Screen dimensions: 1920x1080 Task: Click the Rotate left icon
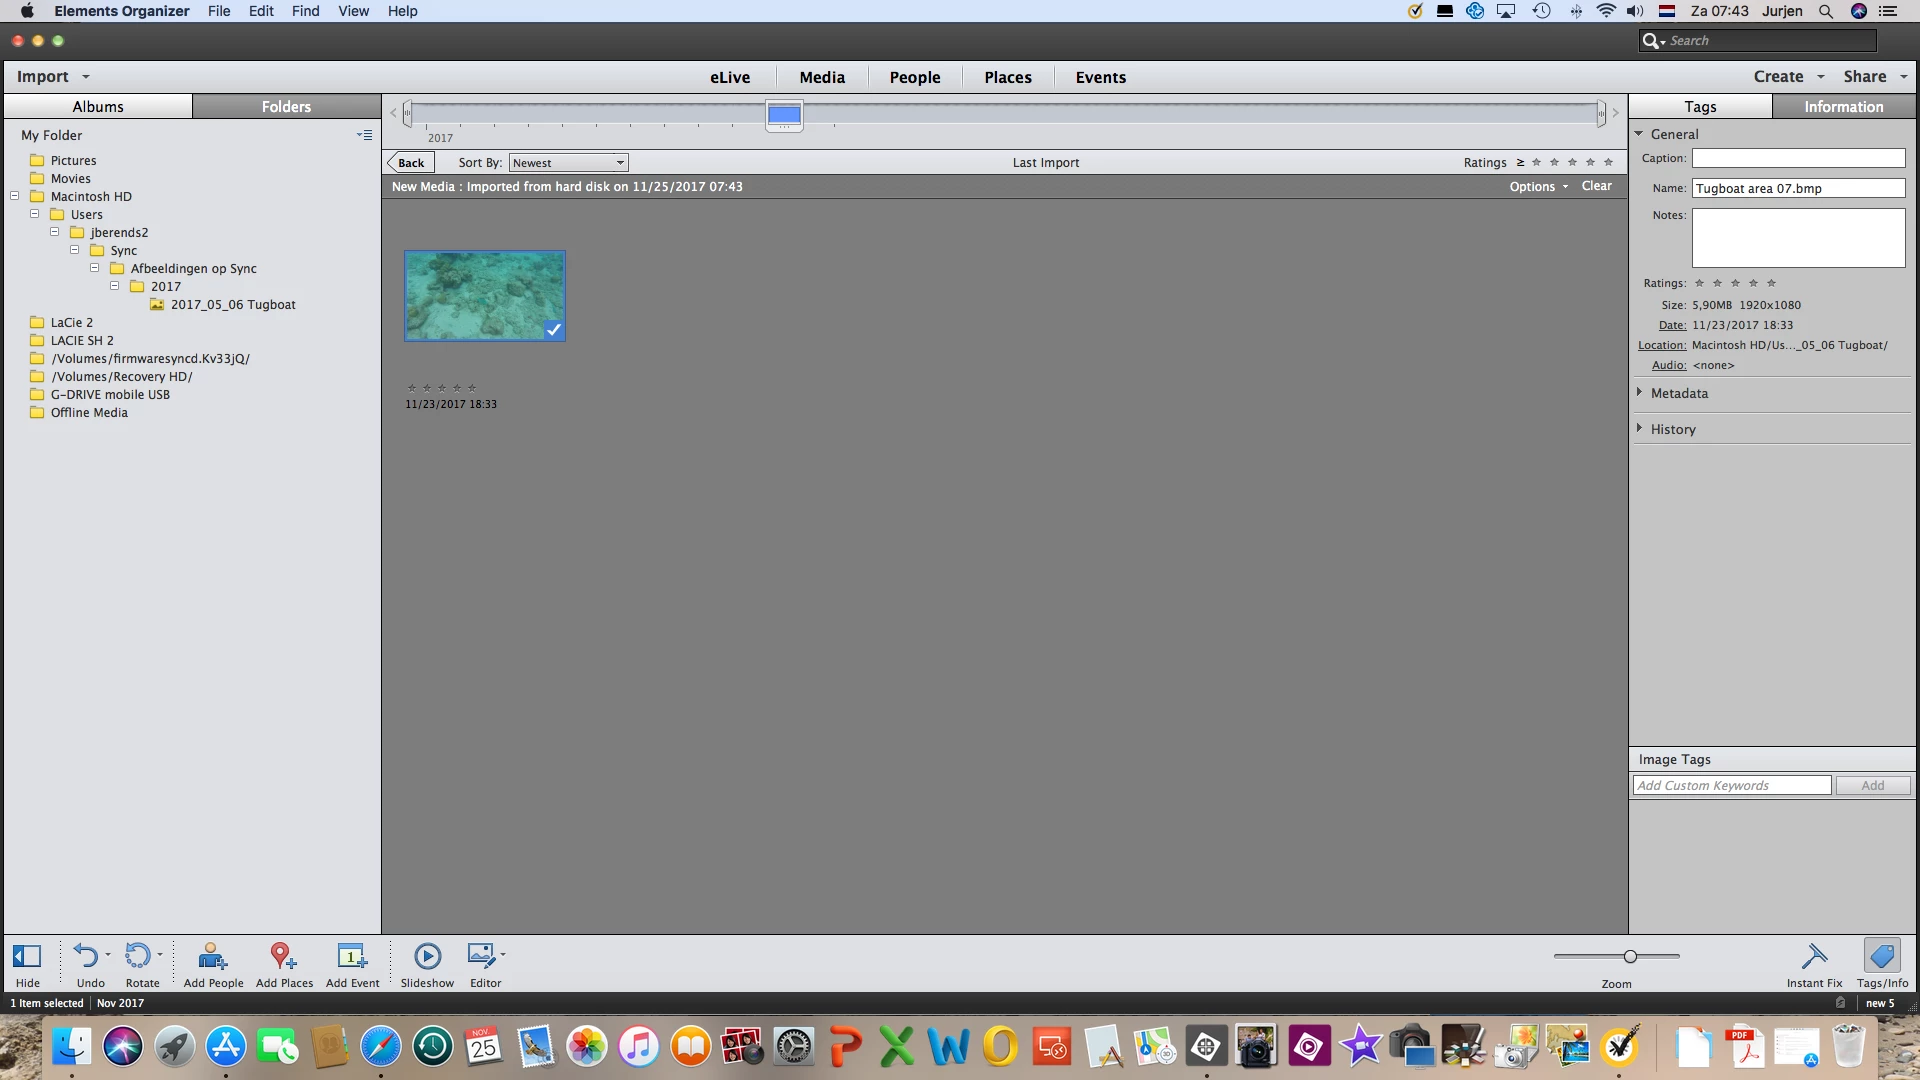click(x=138, y=957)
